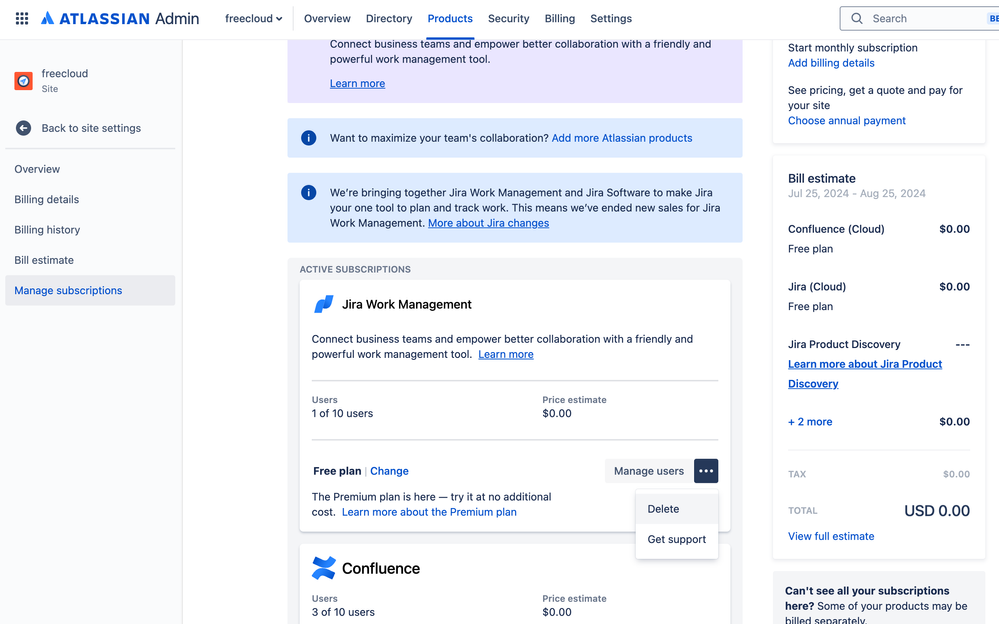This screenshot has height=624, width=999.
Task: Open the freecloud organization dropdown
Action: (x=254, y=18)
